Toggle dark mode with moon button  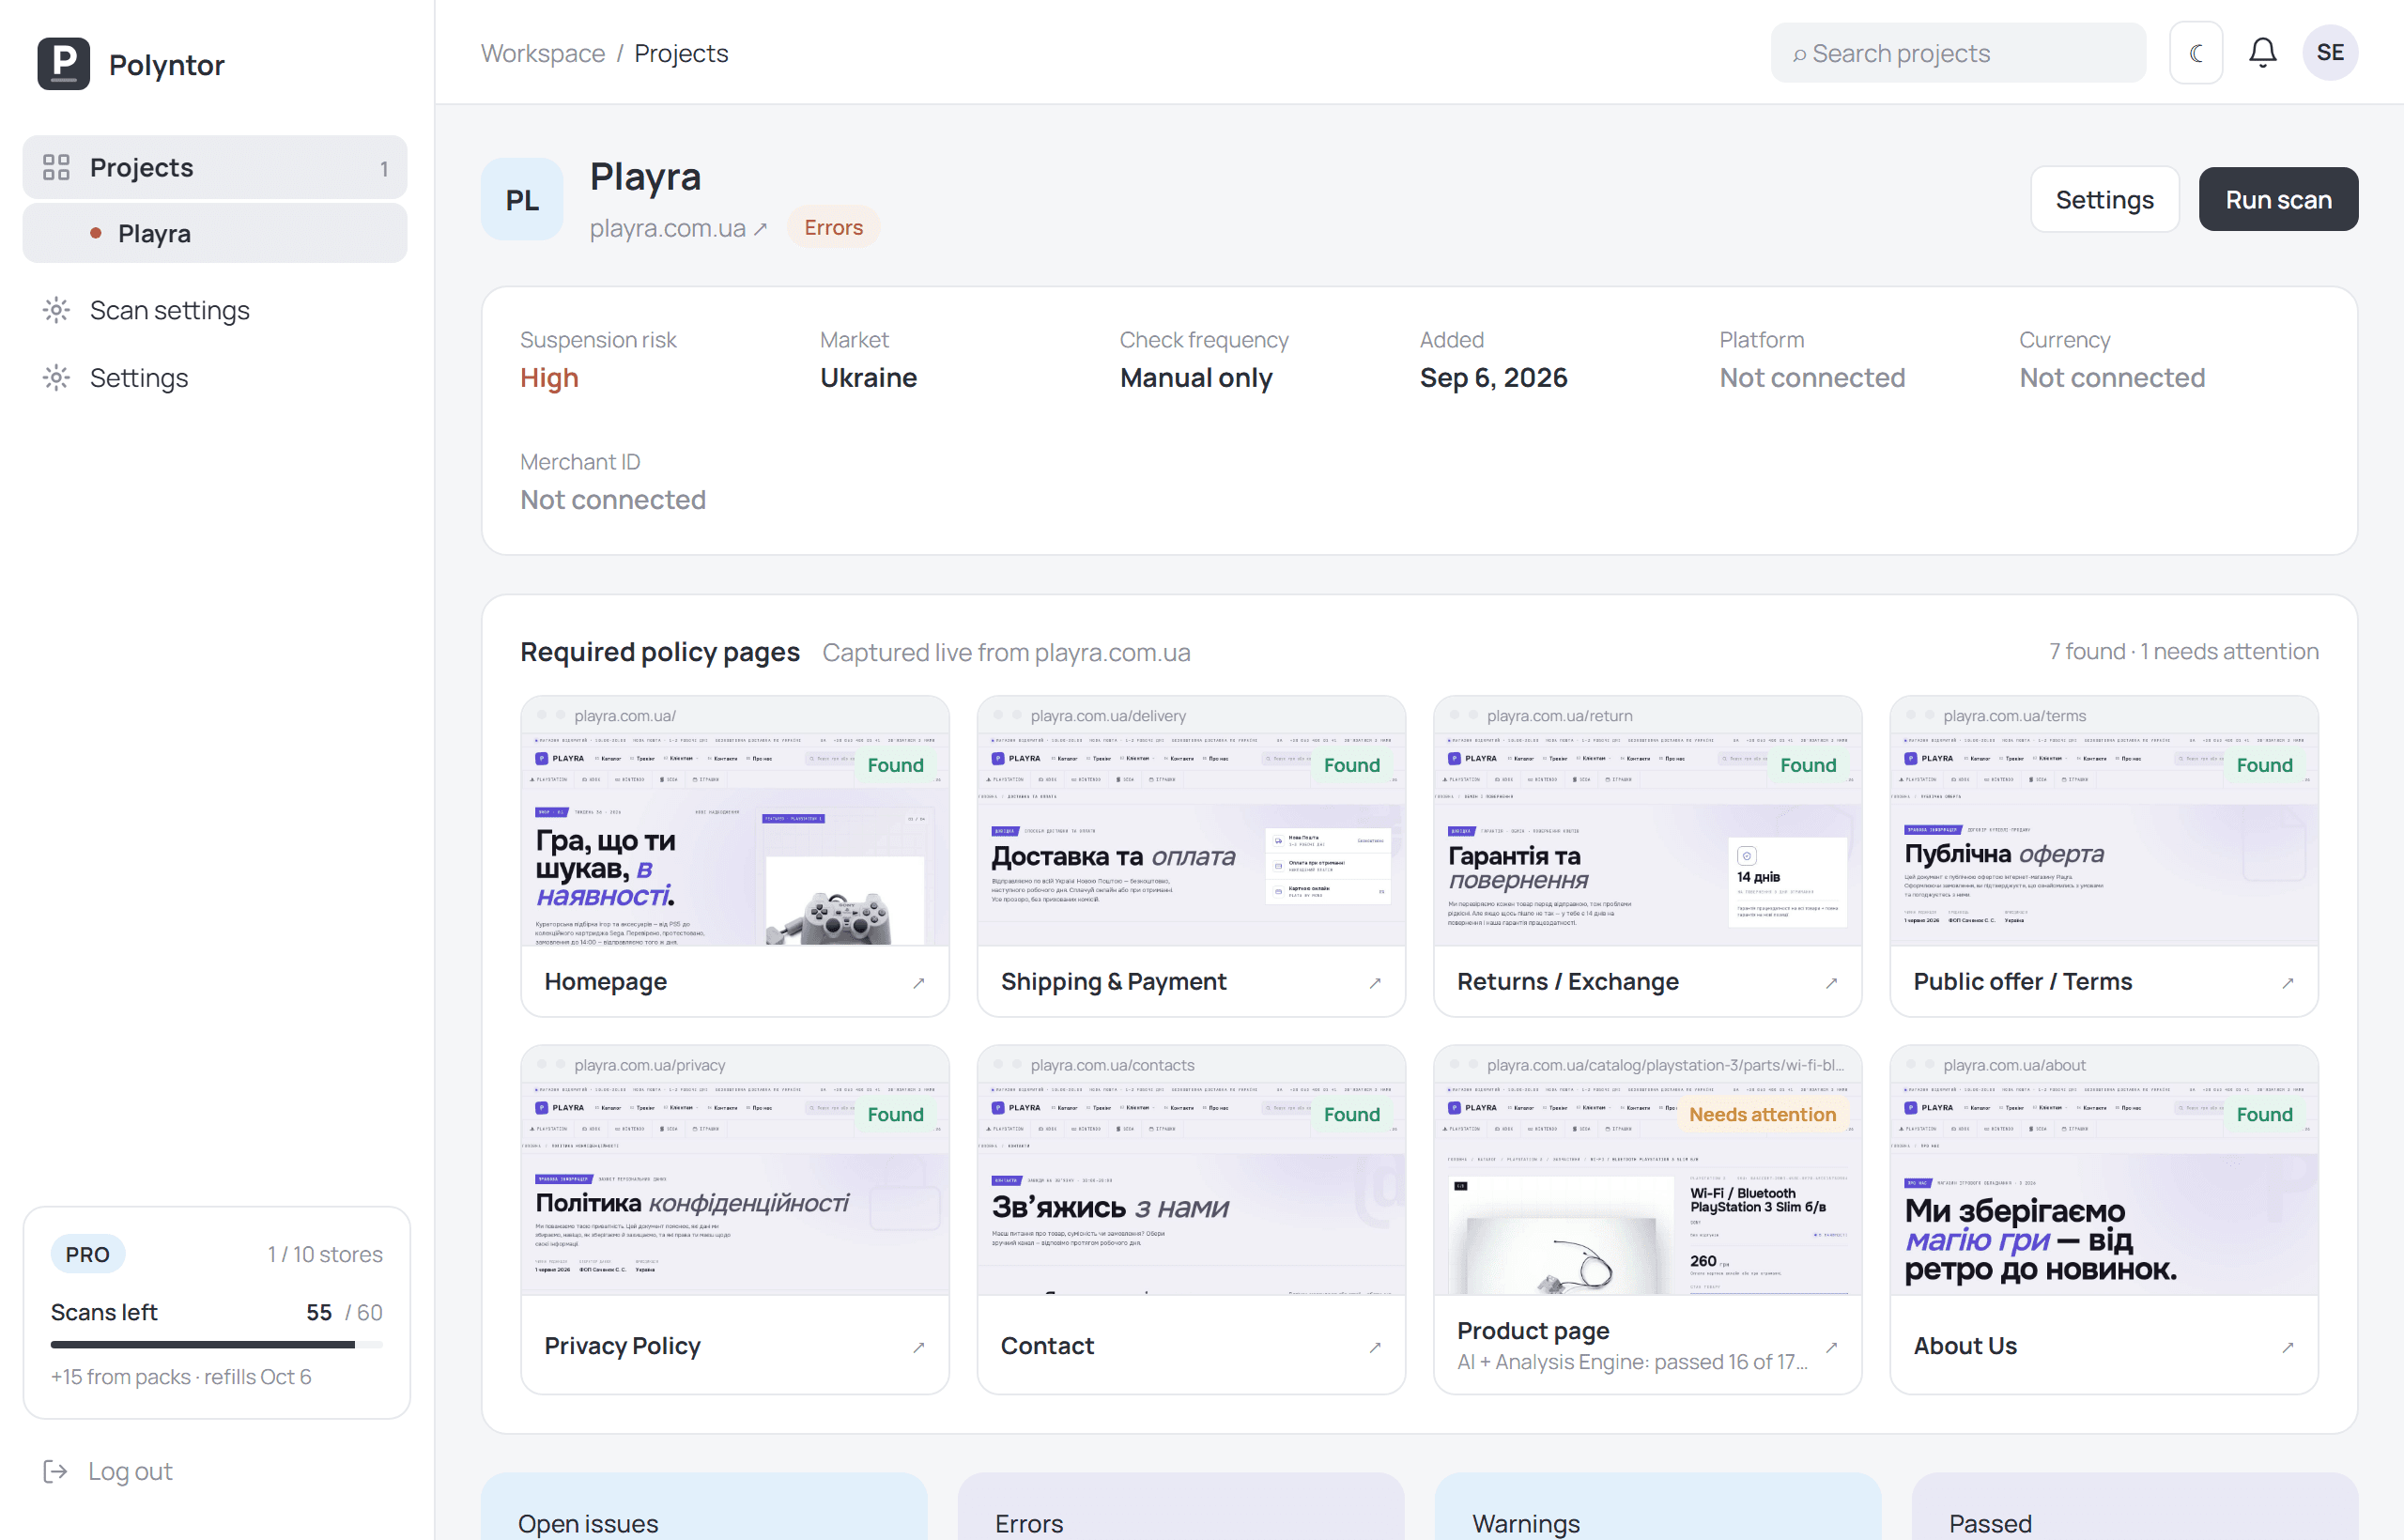click(x=2196, y=53)
